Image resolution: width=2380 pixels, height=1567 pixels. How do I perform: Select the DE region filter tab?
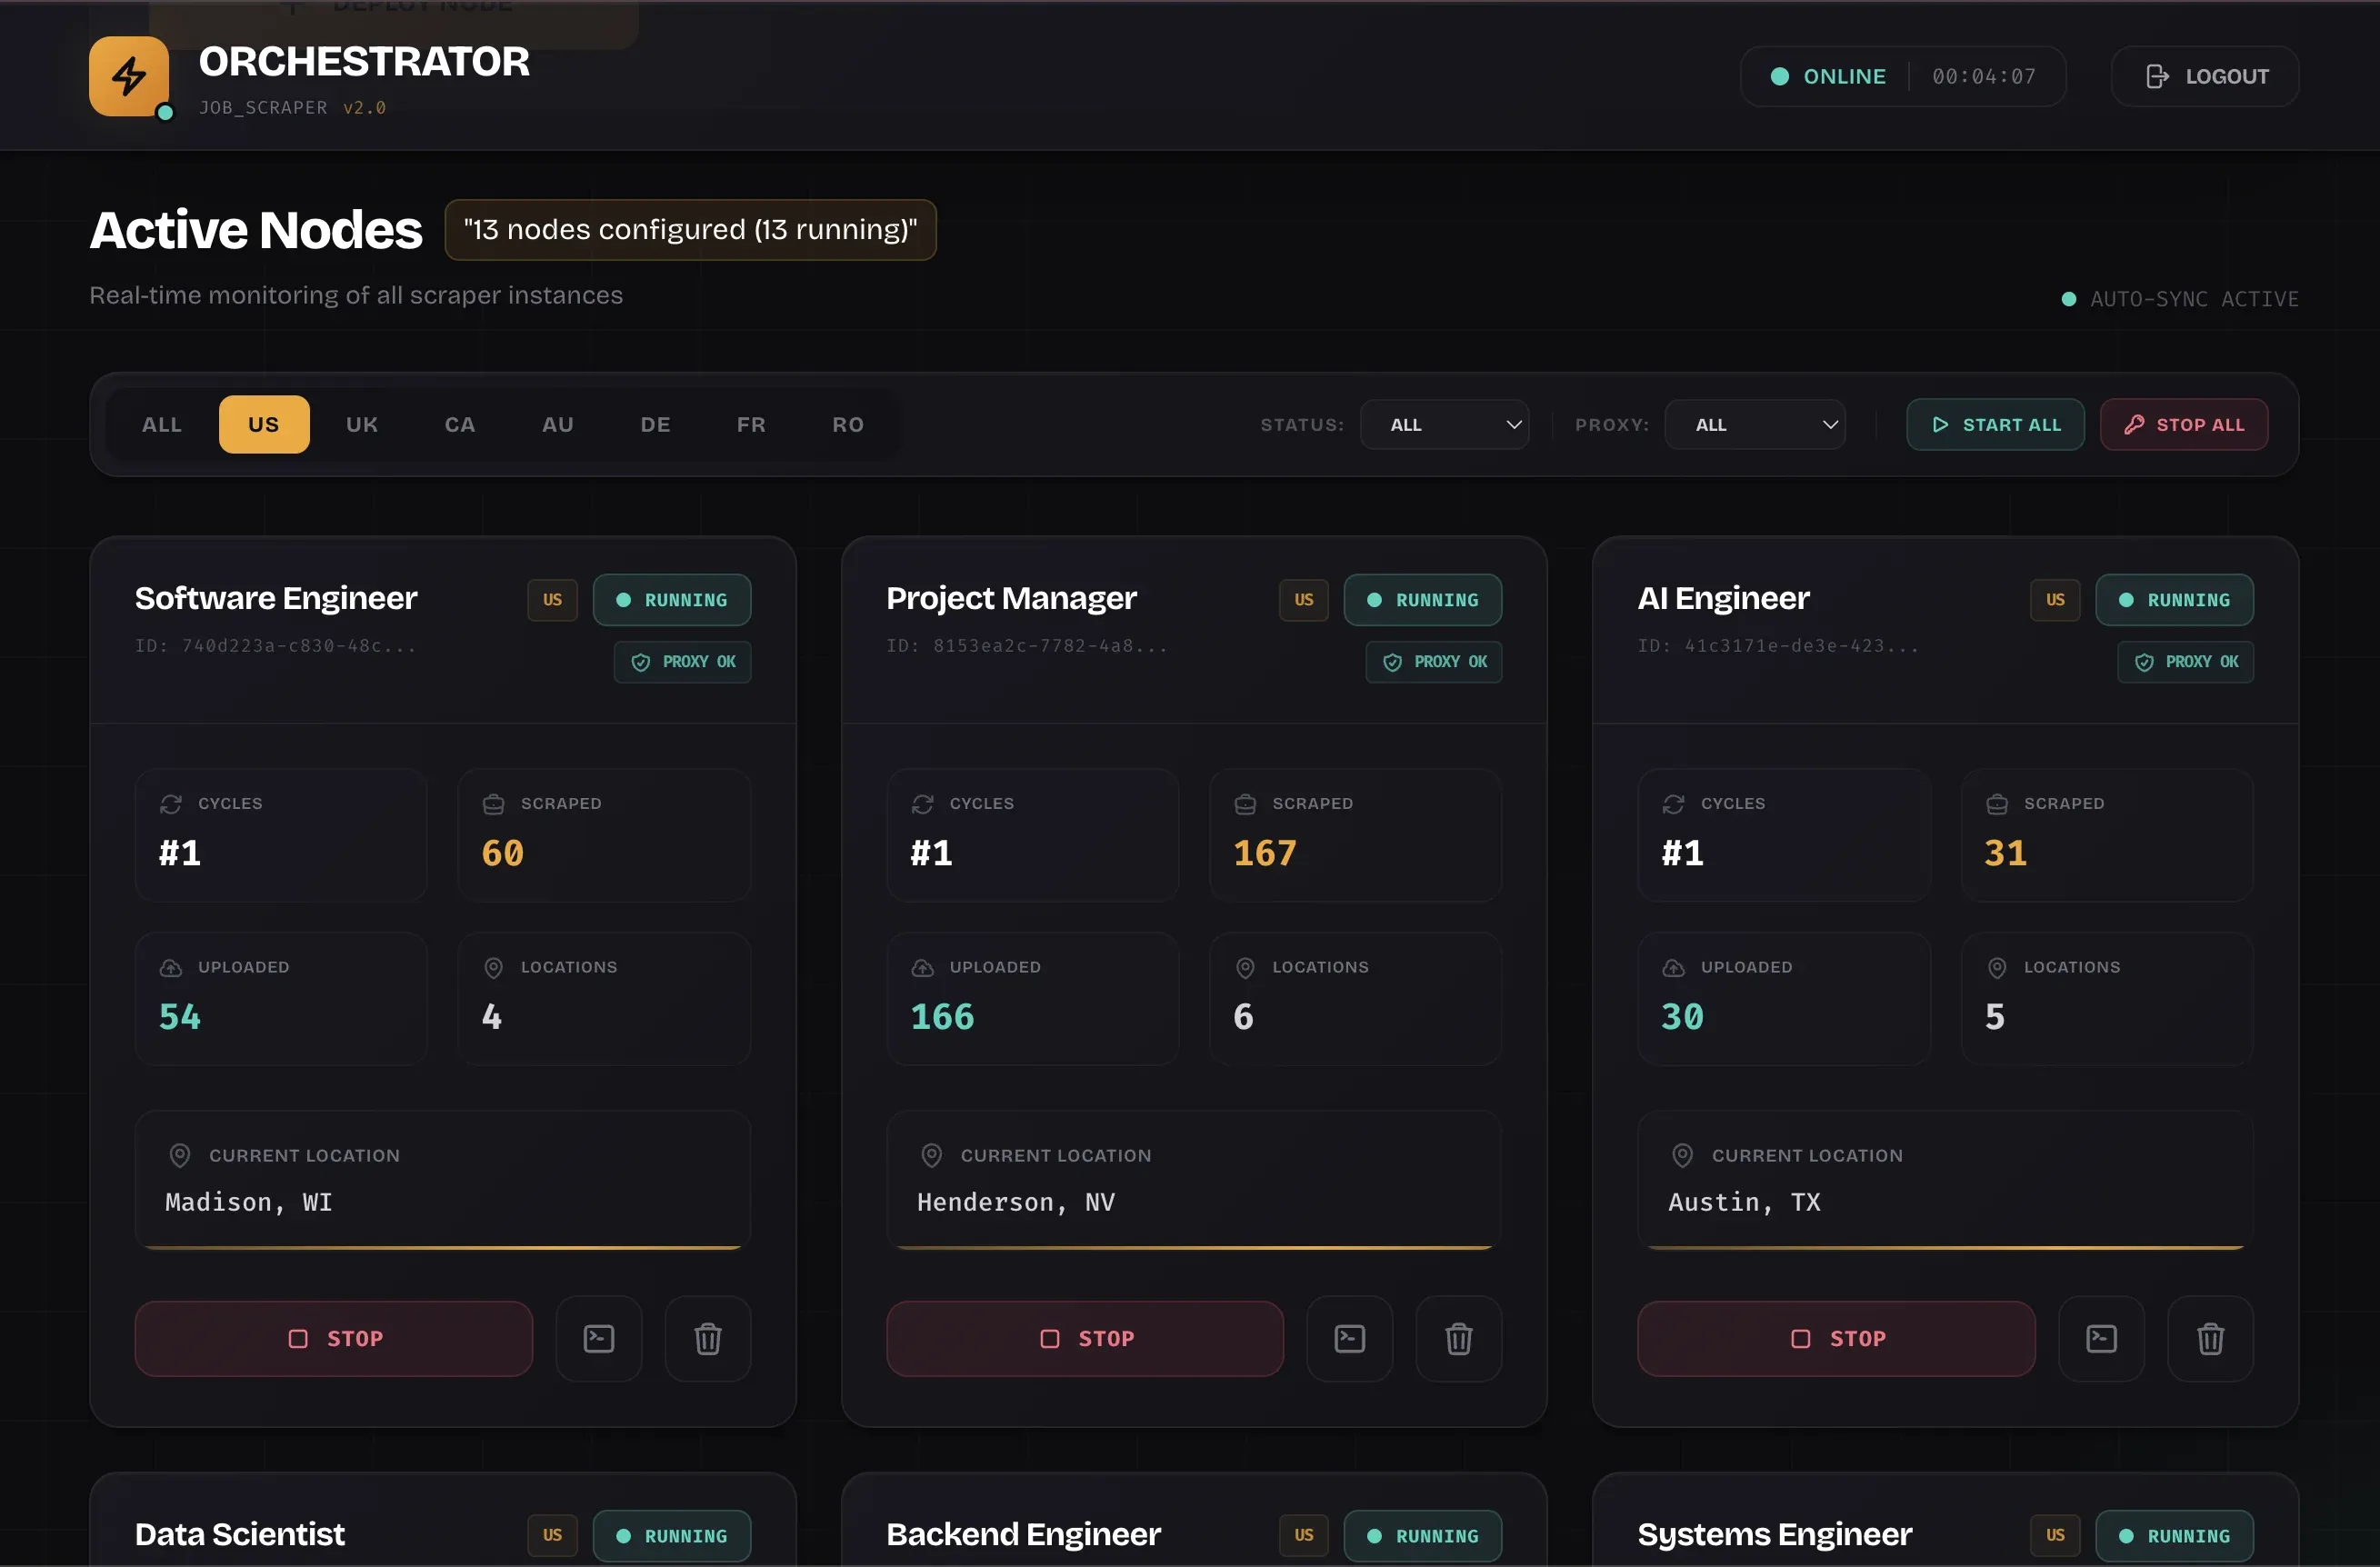coord(655,424)
